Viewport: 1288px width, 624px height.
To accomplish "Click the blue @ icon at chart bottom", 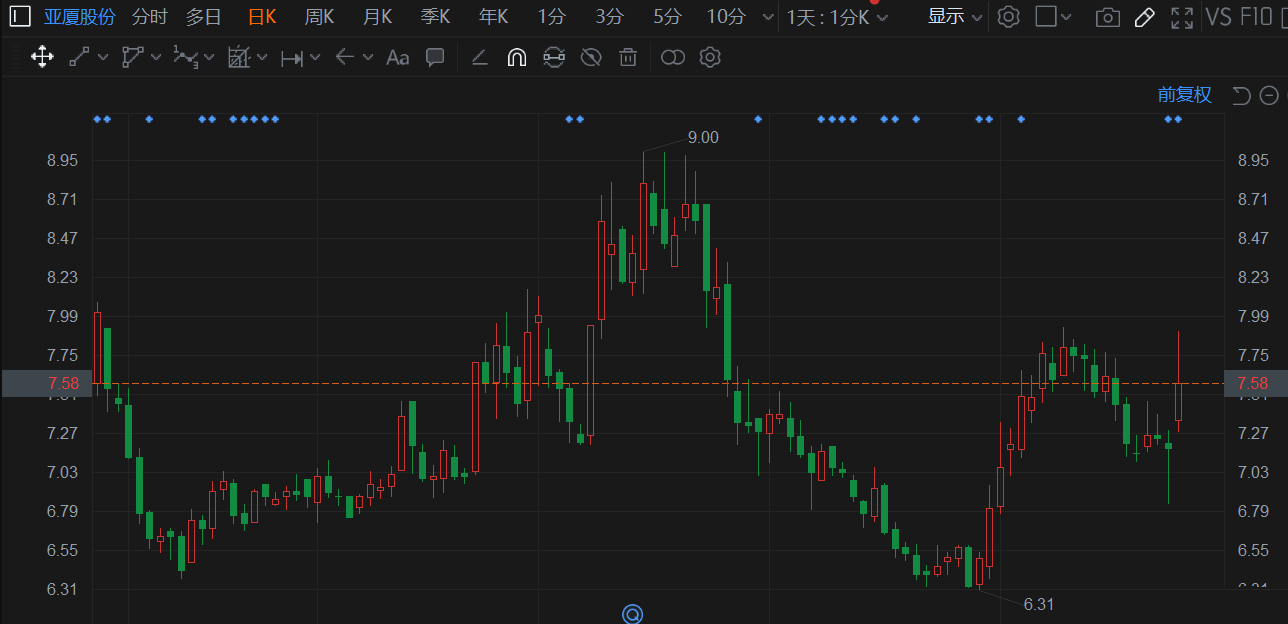I will click(632, 613).
